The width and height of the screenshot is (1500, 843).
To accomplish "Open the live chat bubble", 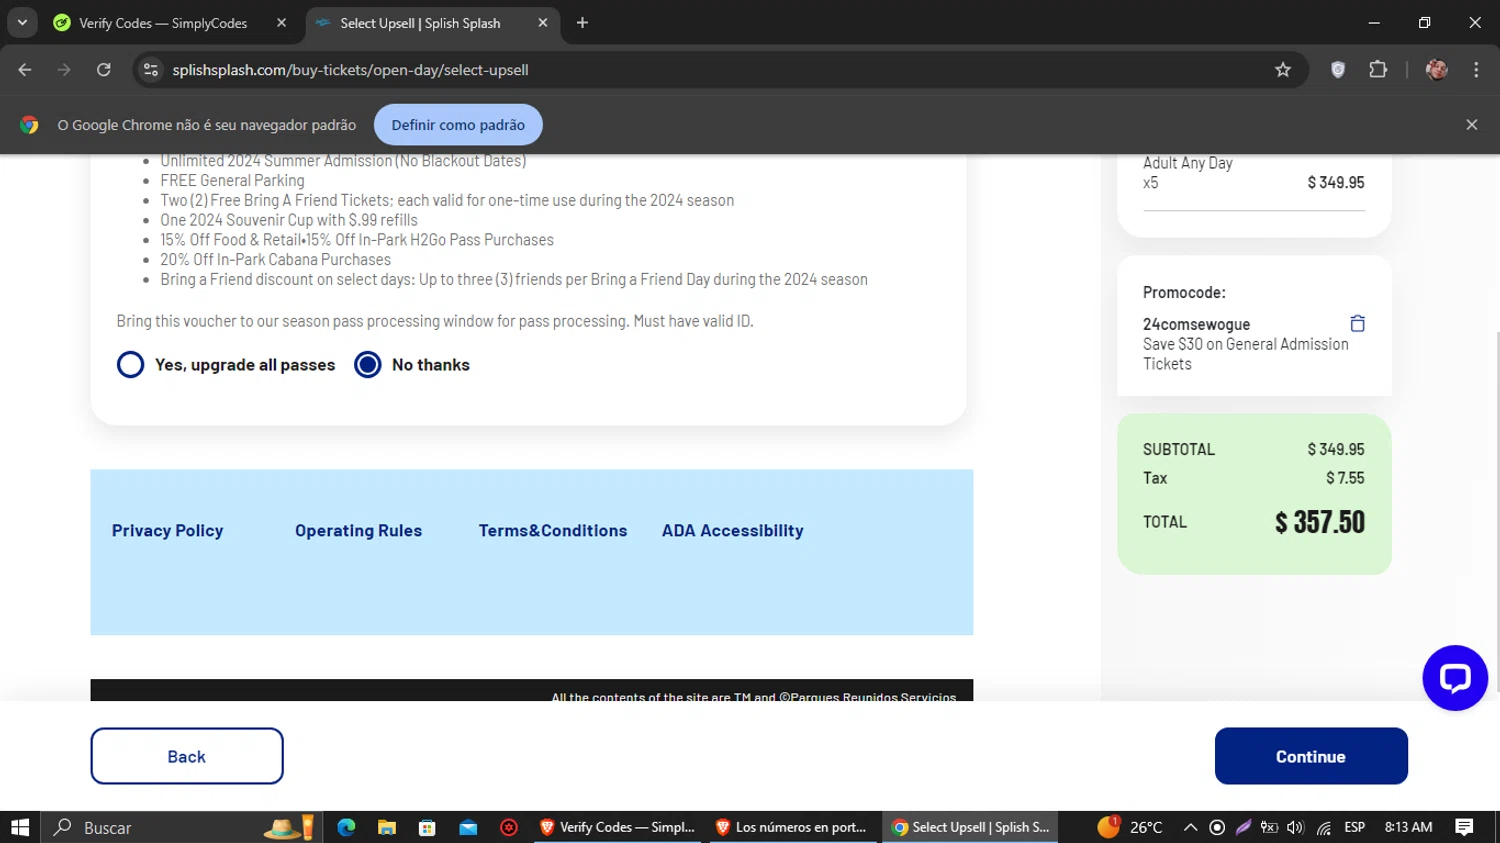I will tap(1455, 678).
